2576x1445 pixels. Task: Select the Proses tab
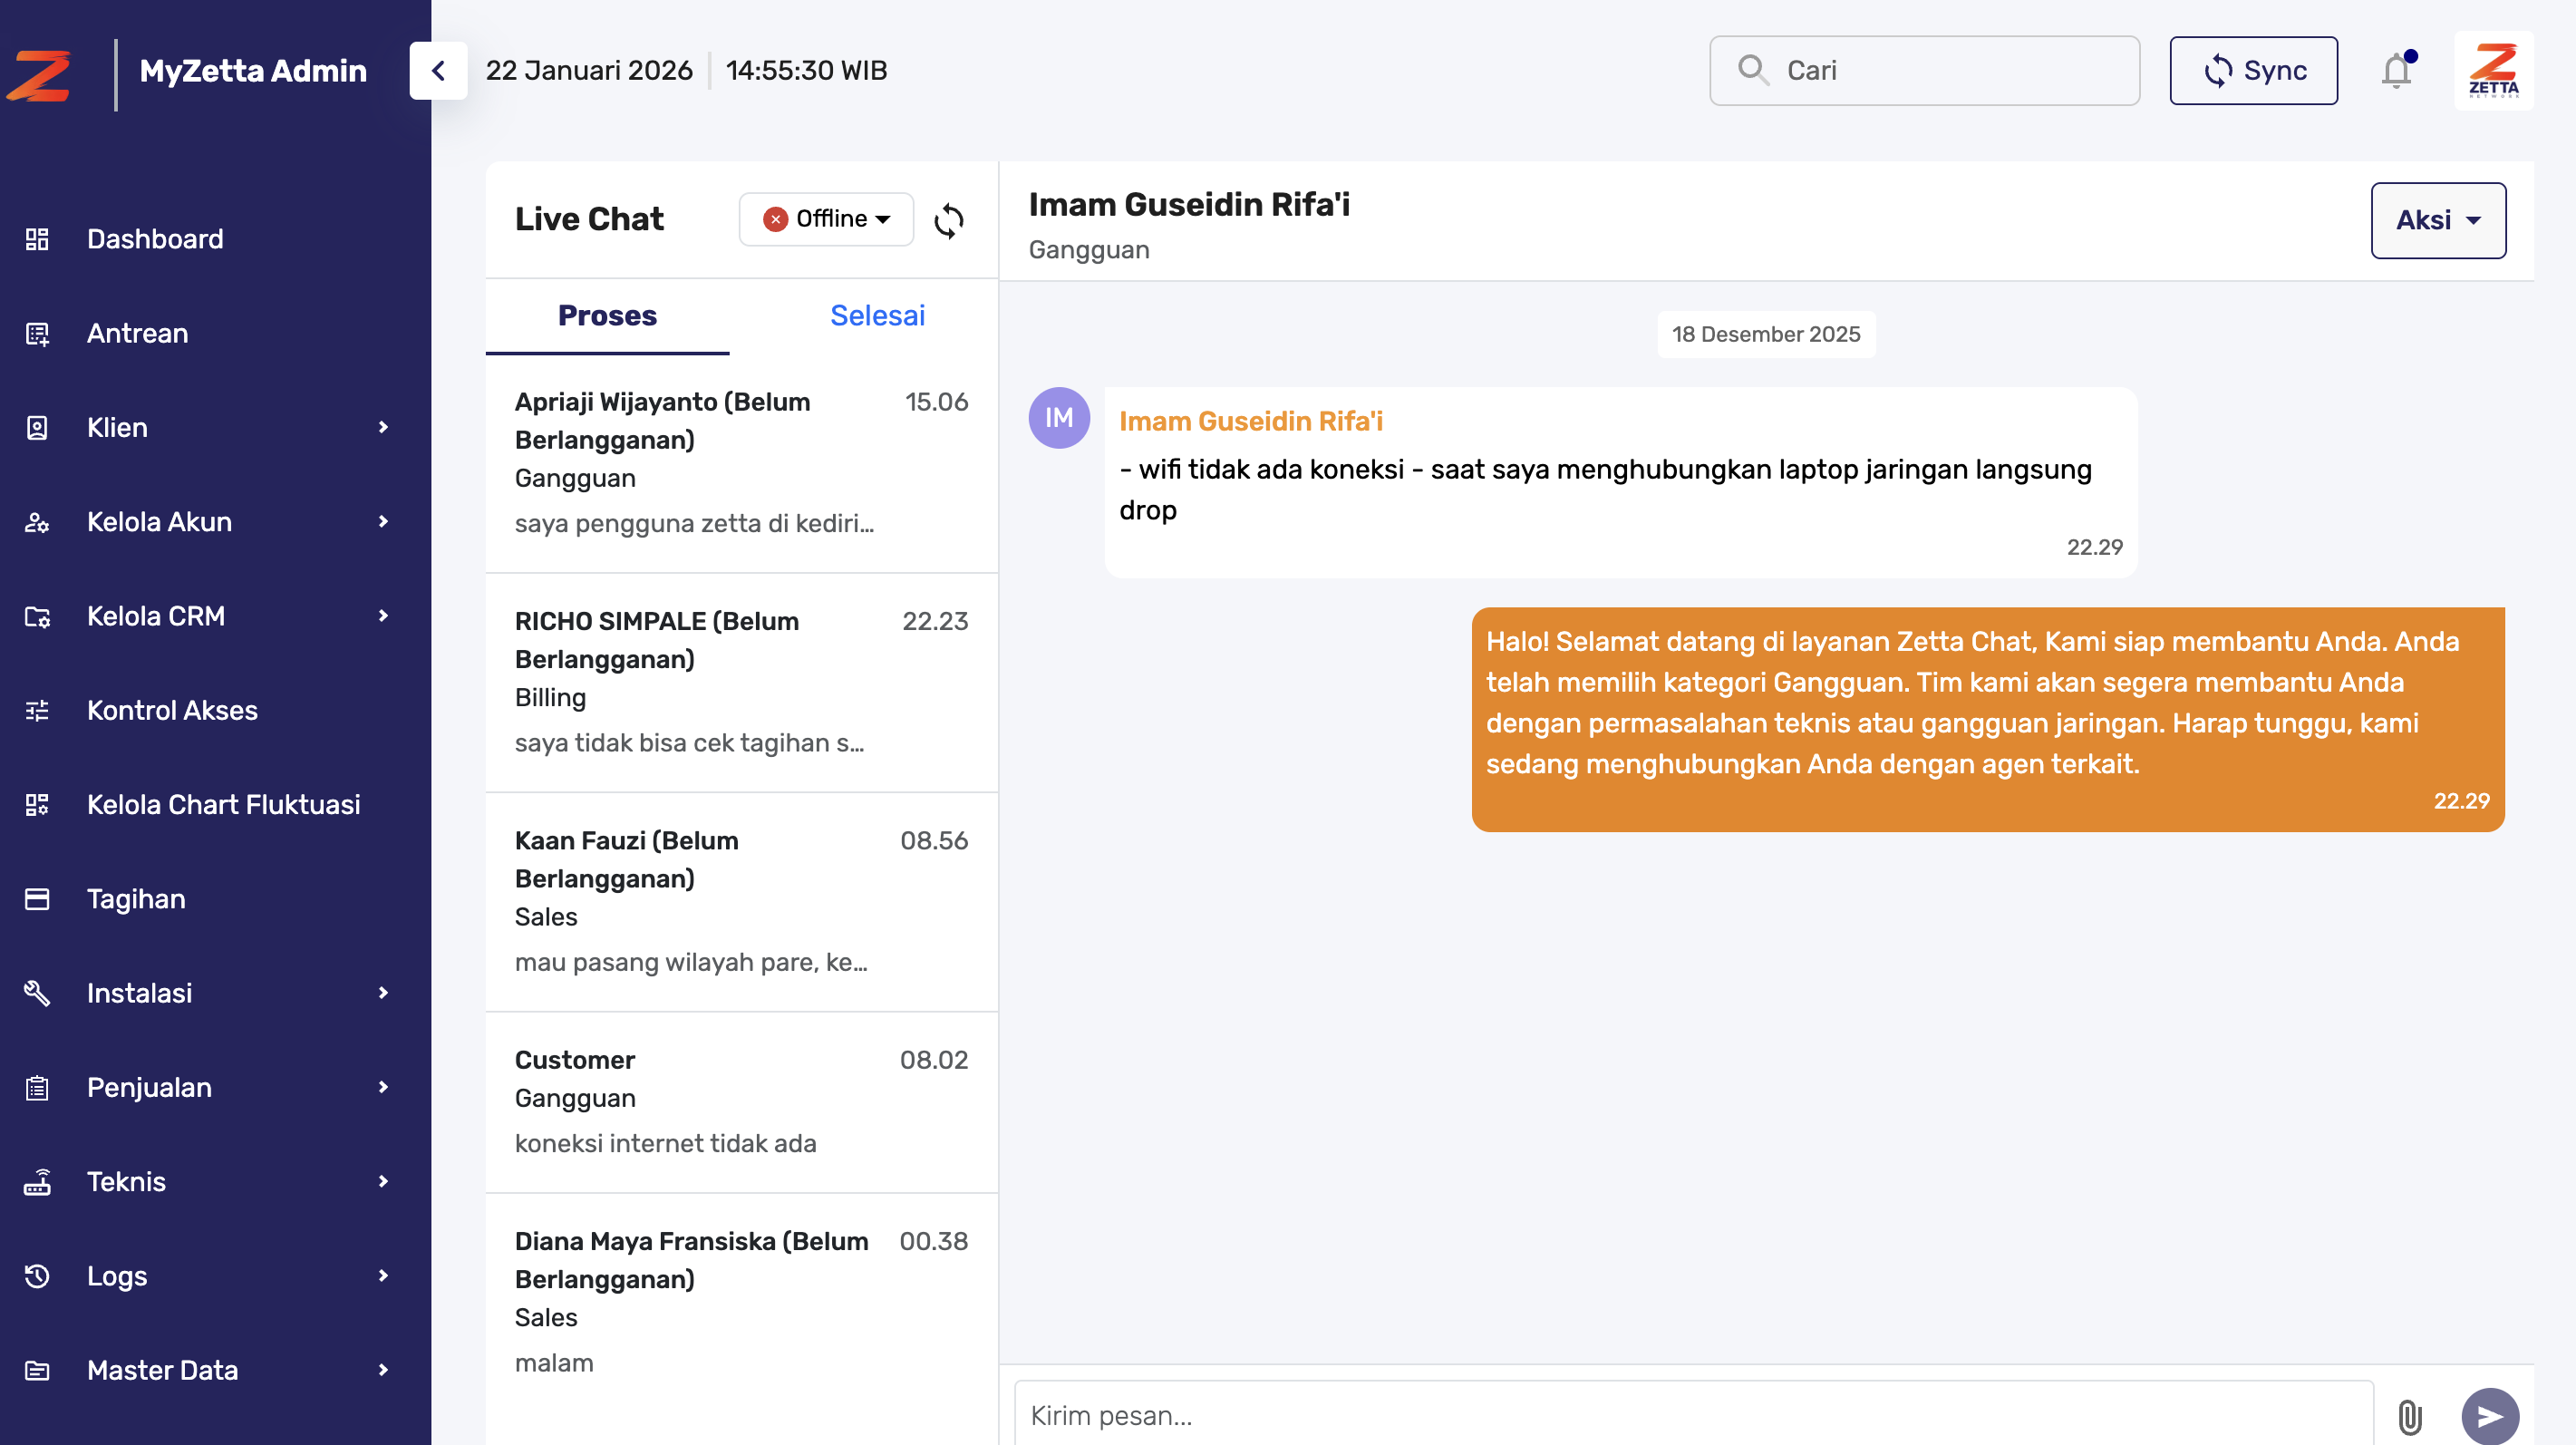607,316
